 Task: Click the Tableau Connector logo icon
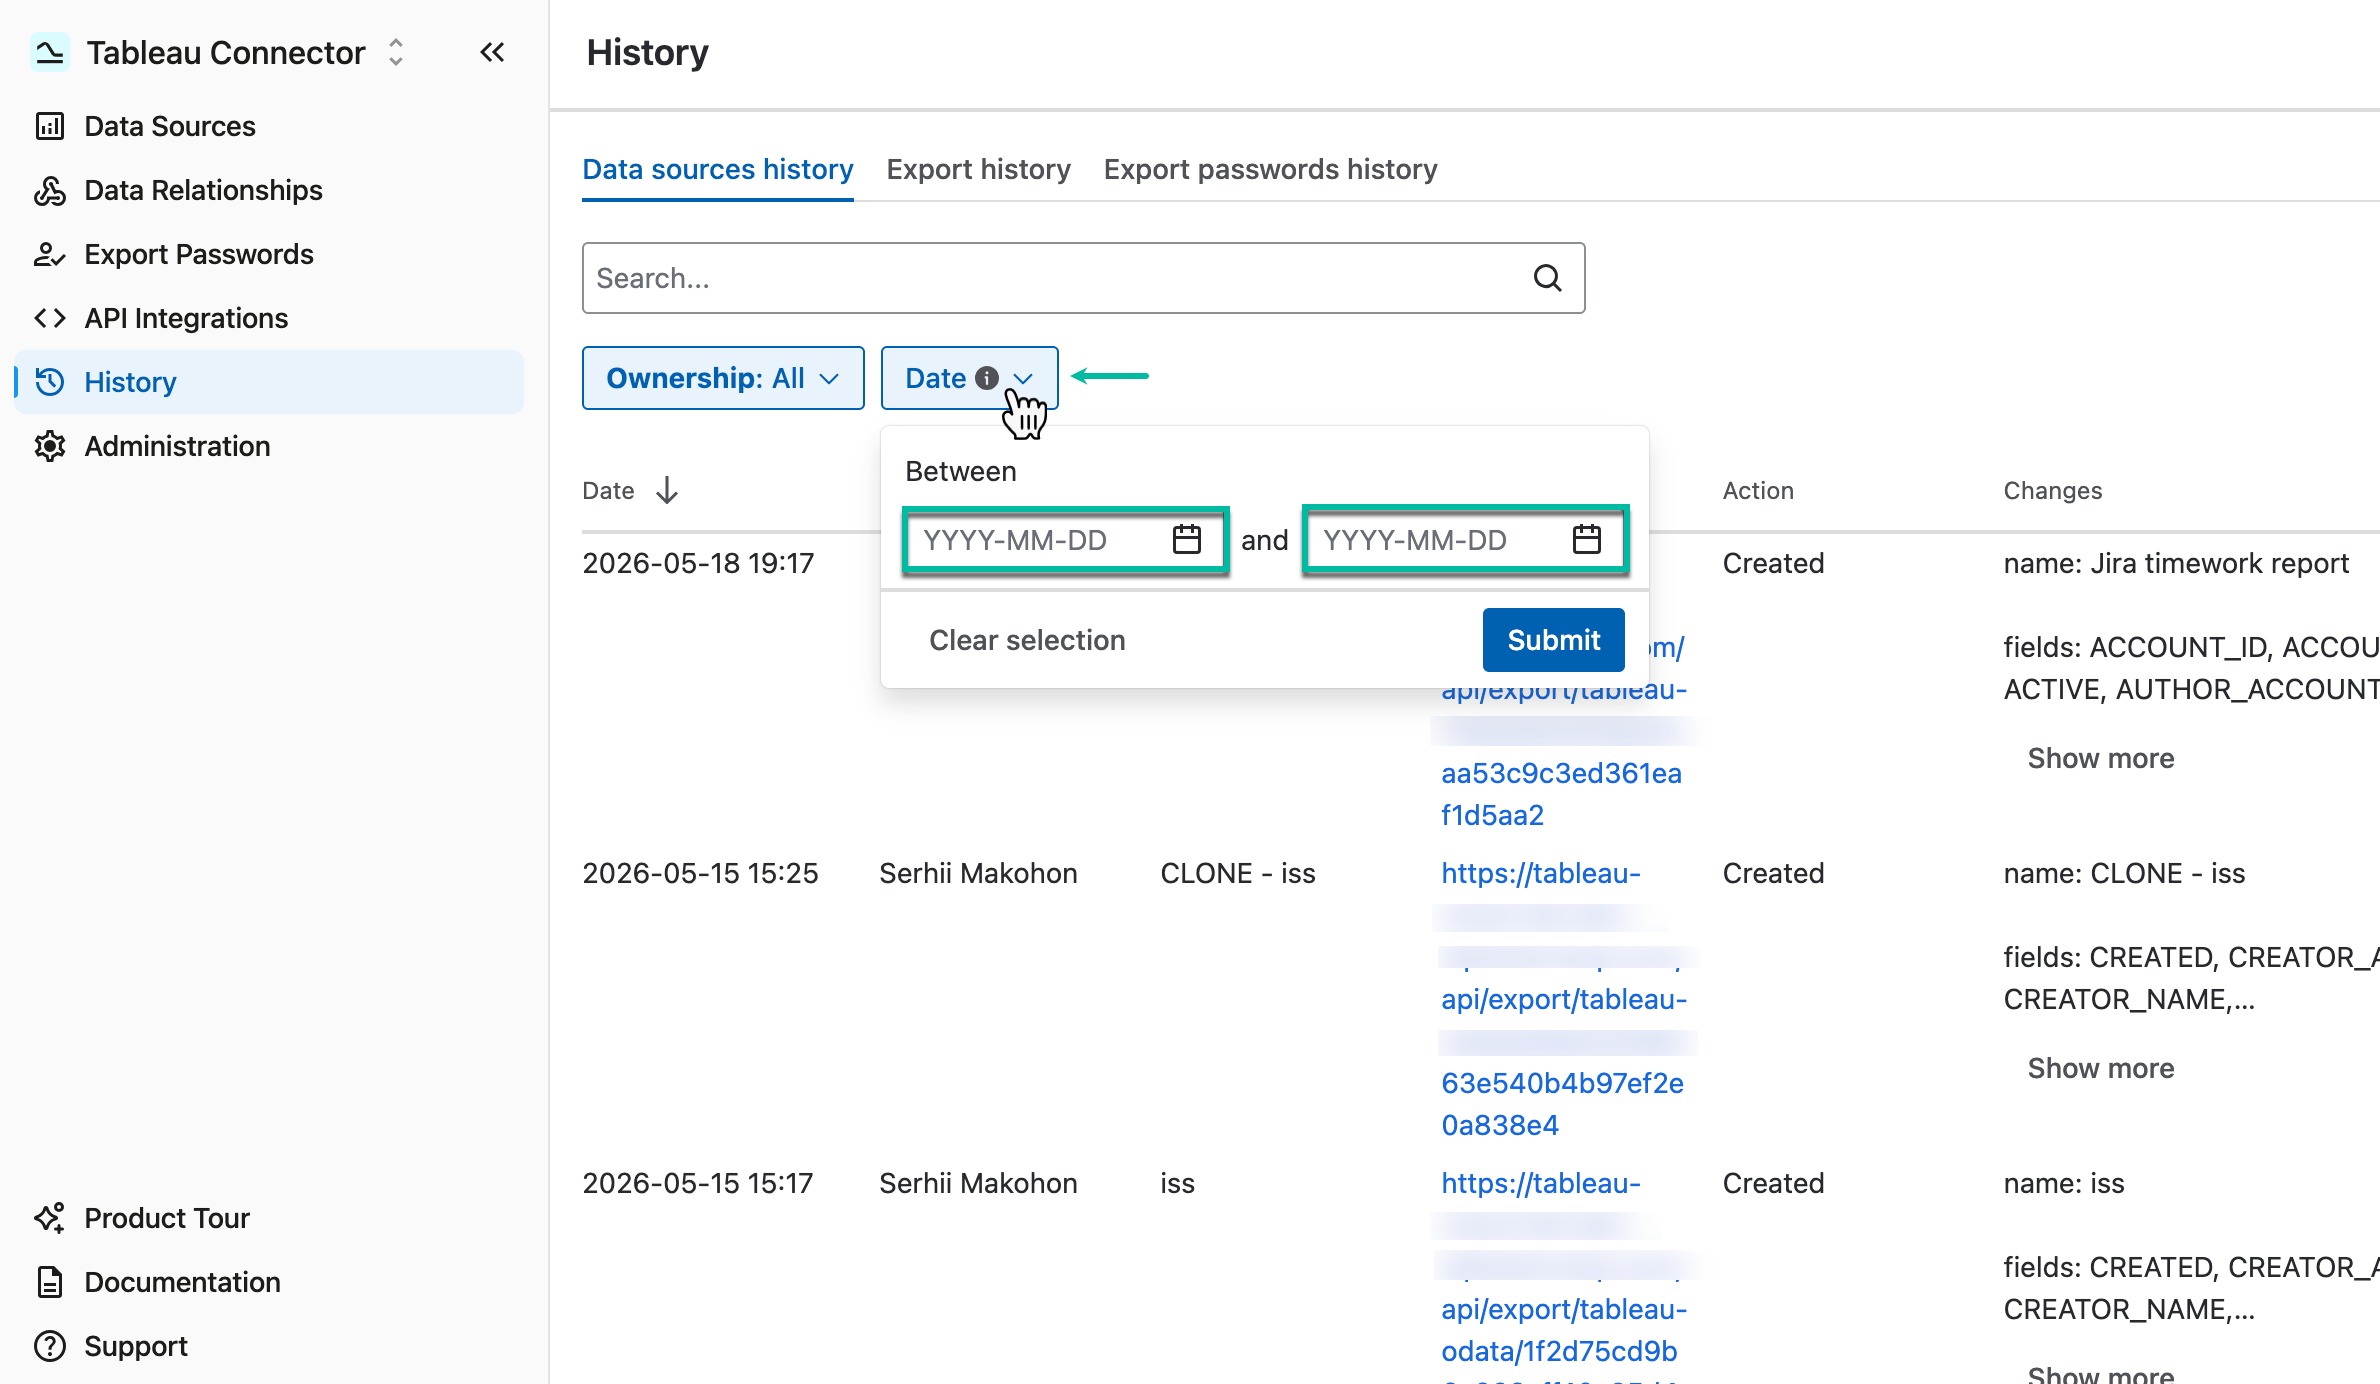[x=49, y=52]
